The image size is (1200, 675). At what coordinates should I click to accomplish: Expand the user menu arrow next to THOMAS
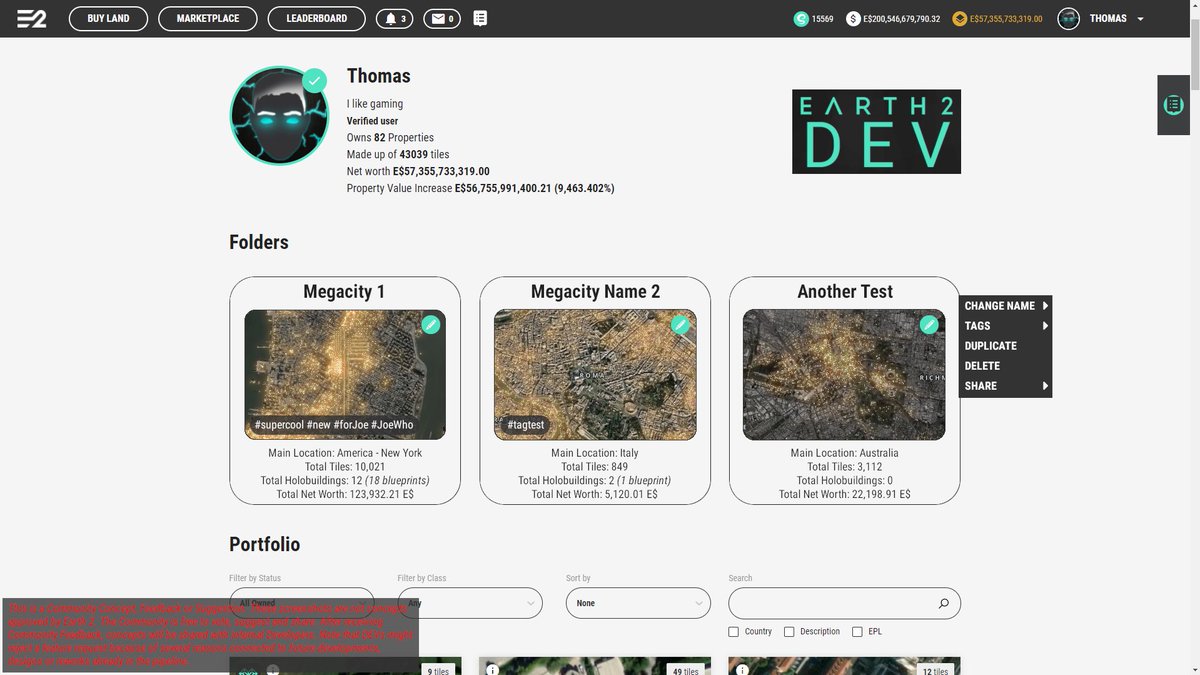coord(1141,19)
